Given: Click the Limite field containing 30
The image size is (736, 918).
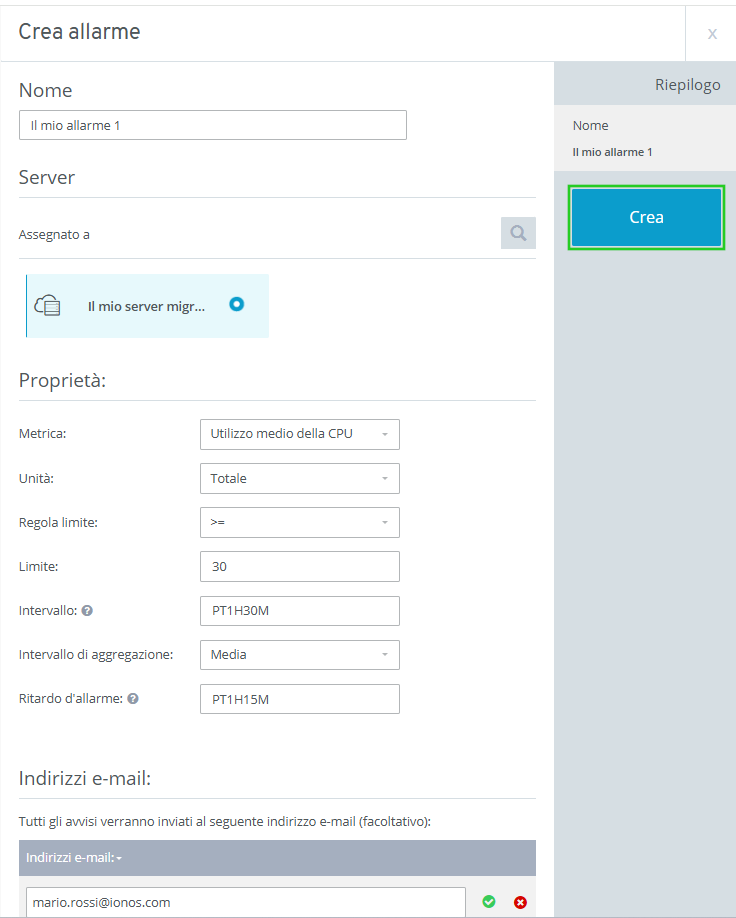Looking at the screenshot, I should pyautogui.click(x=299, y=566).
